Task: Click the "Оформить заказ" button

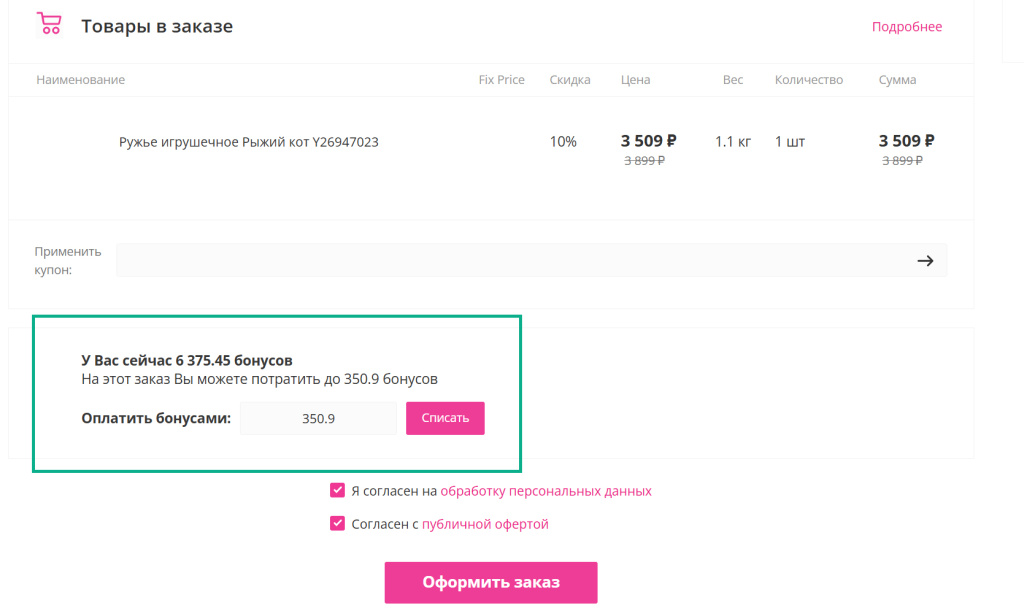Action: coord(490,582)
